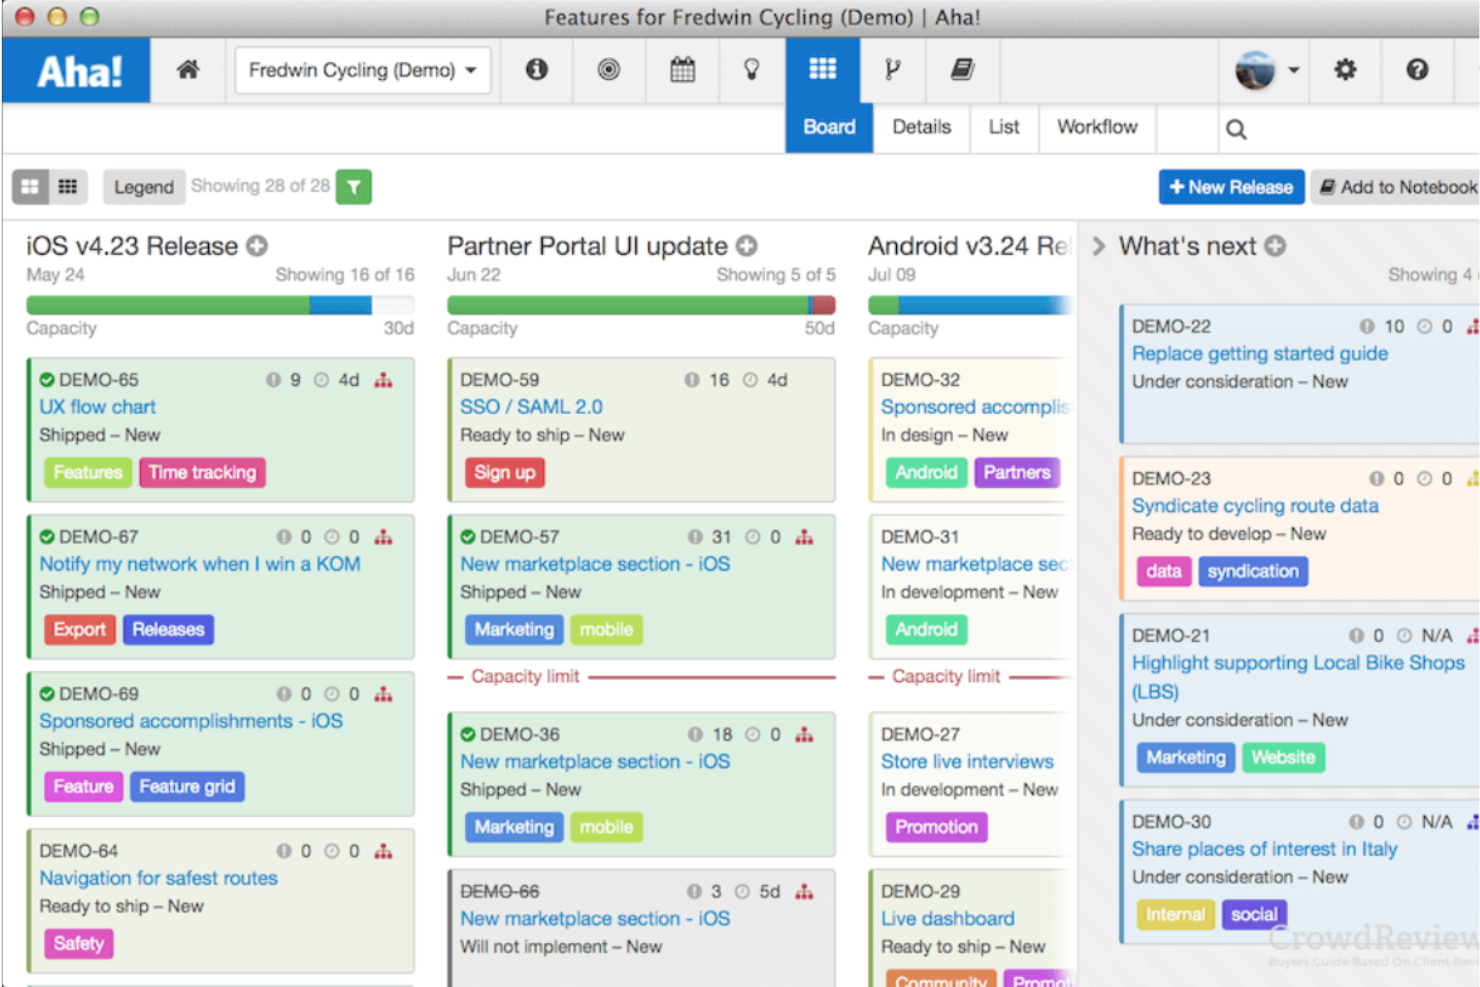This screenshot has width=1480, height=987.
Task: Click the Feature grid tag on DEMO-69
Action: pyautogui.click(x=187, y=786)
